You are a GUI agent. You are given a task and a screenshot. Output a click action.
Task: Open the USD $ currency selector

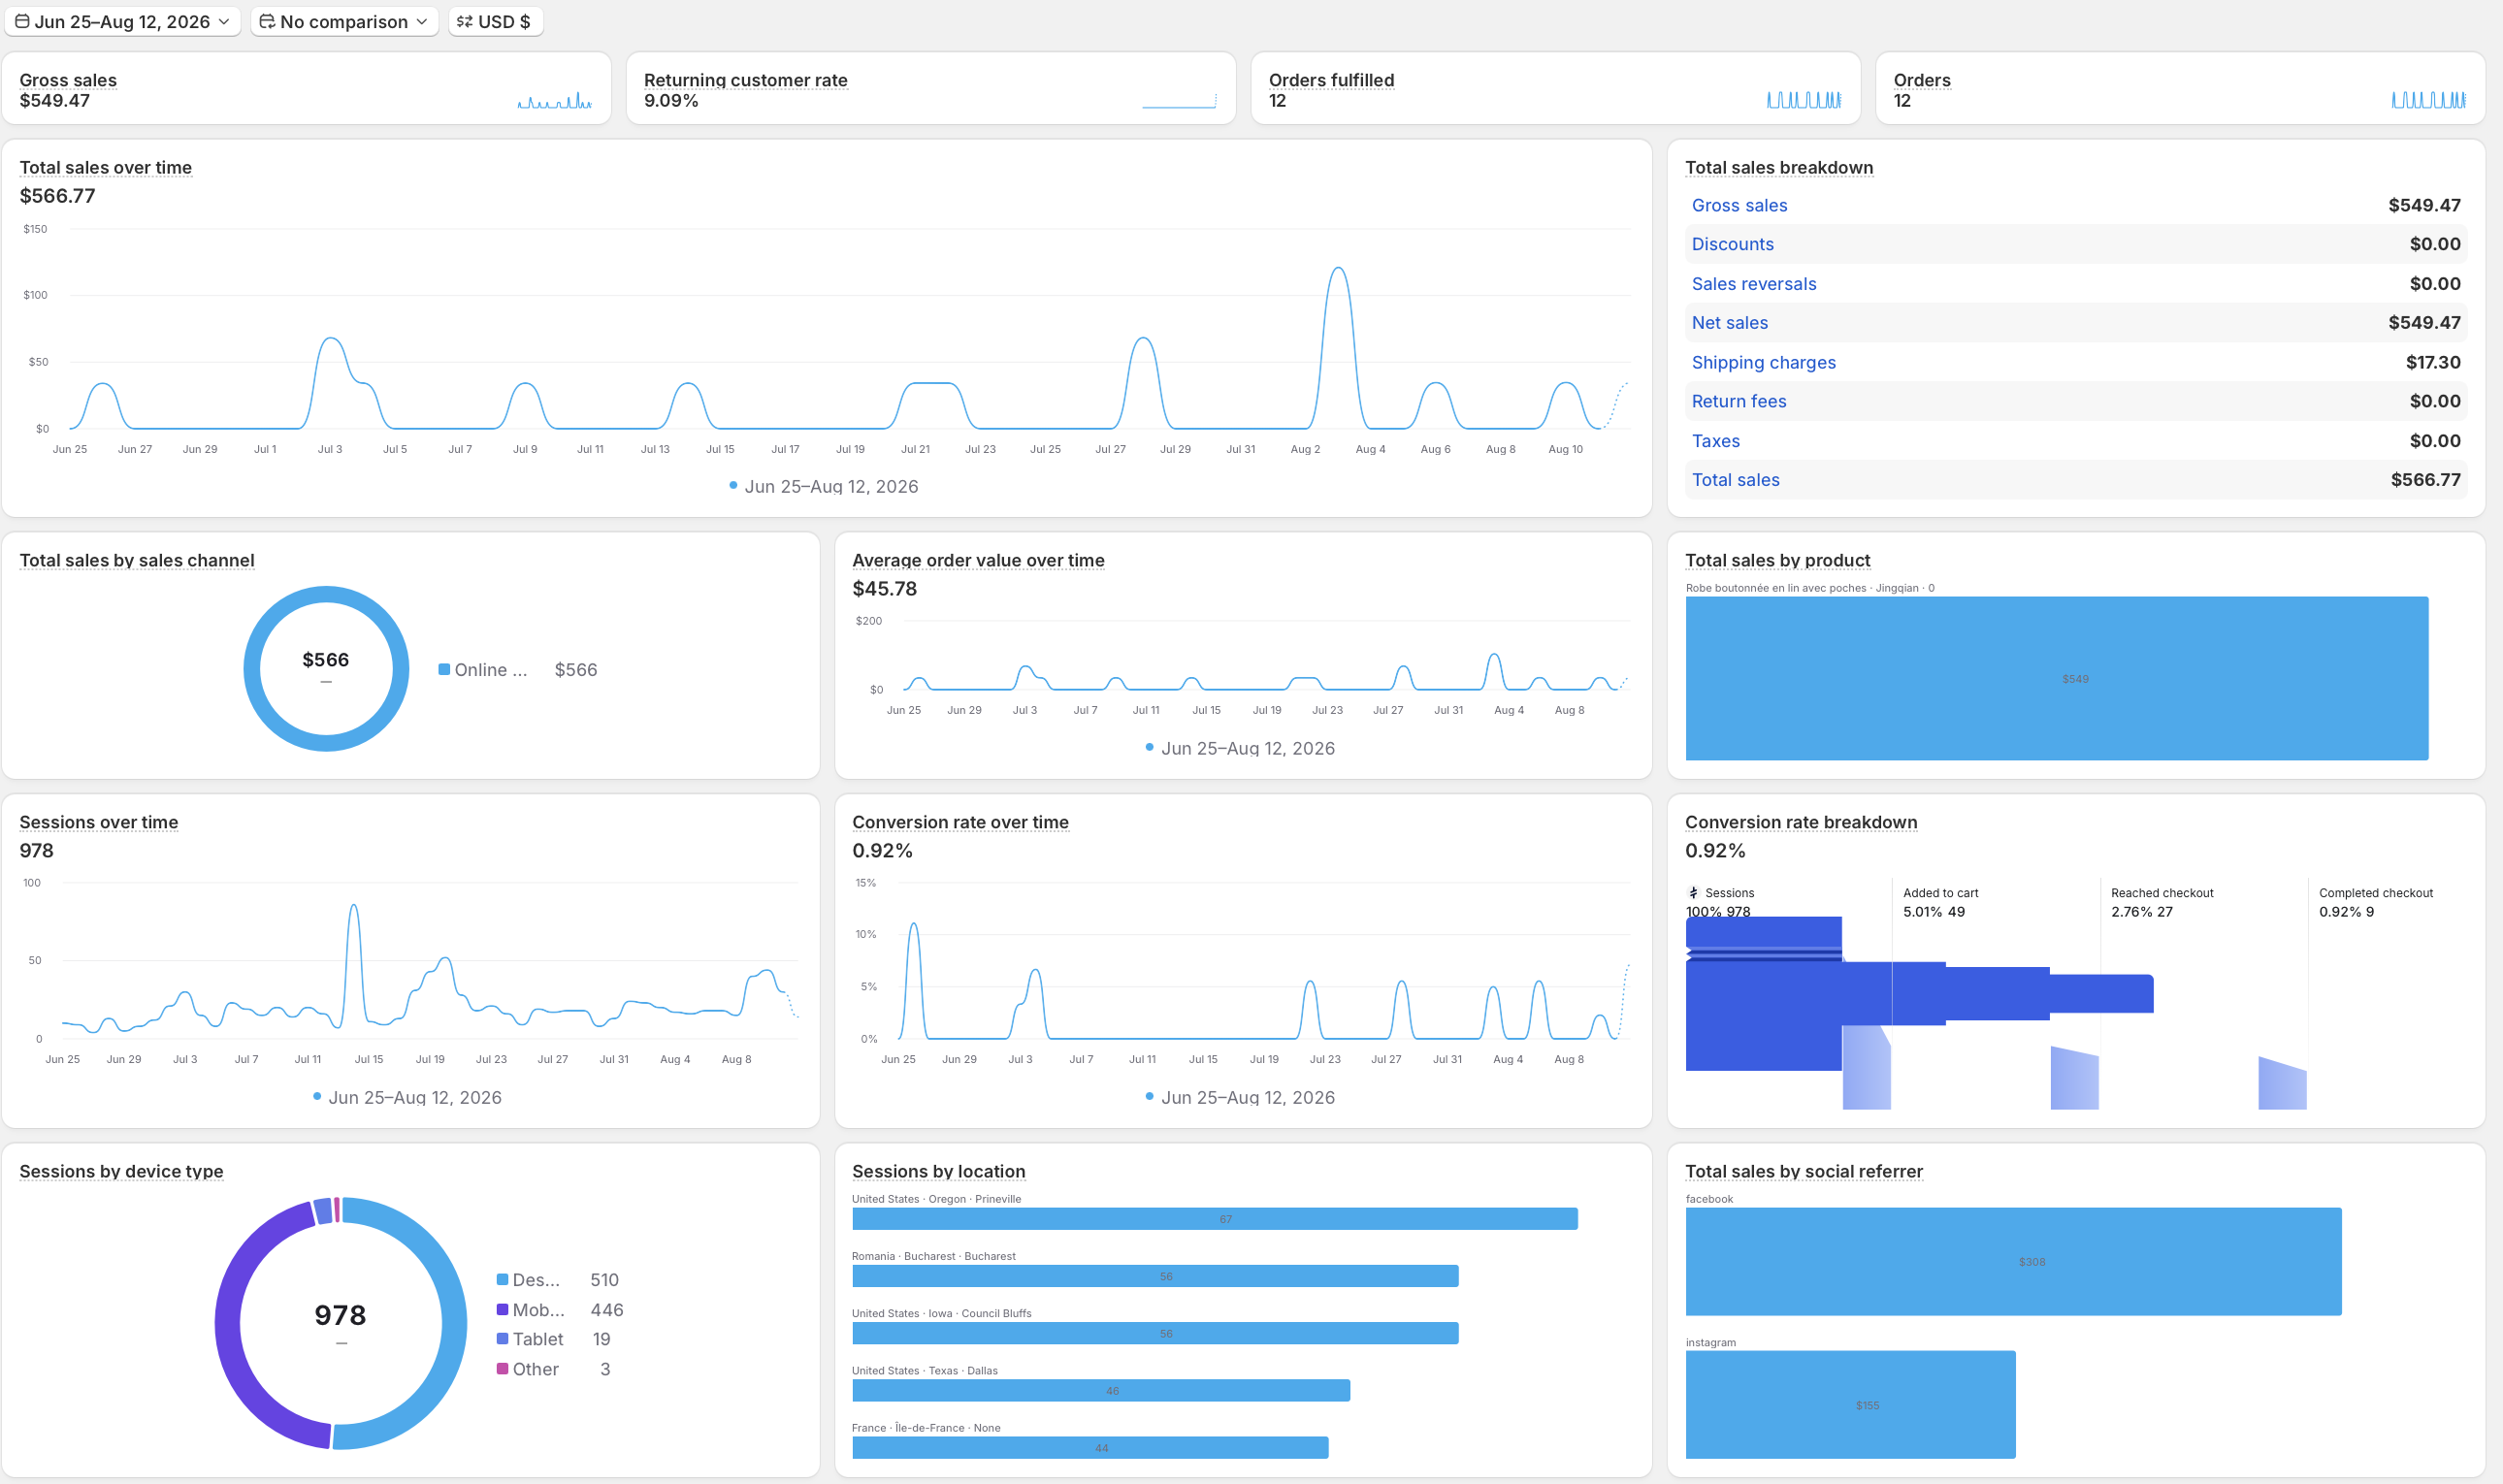496,21
